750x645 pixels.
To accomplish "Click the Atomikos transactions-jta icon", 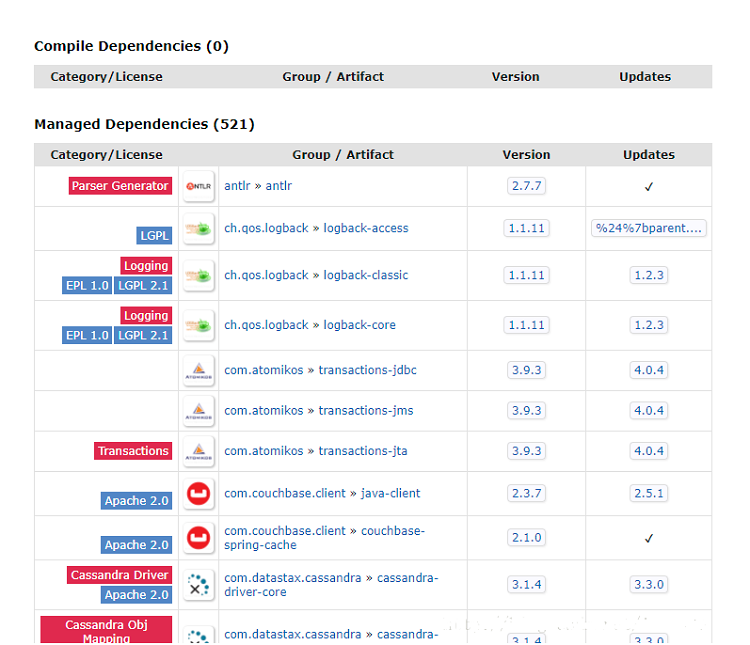I will click(x=199, y=451).
